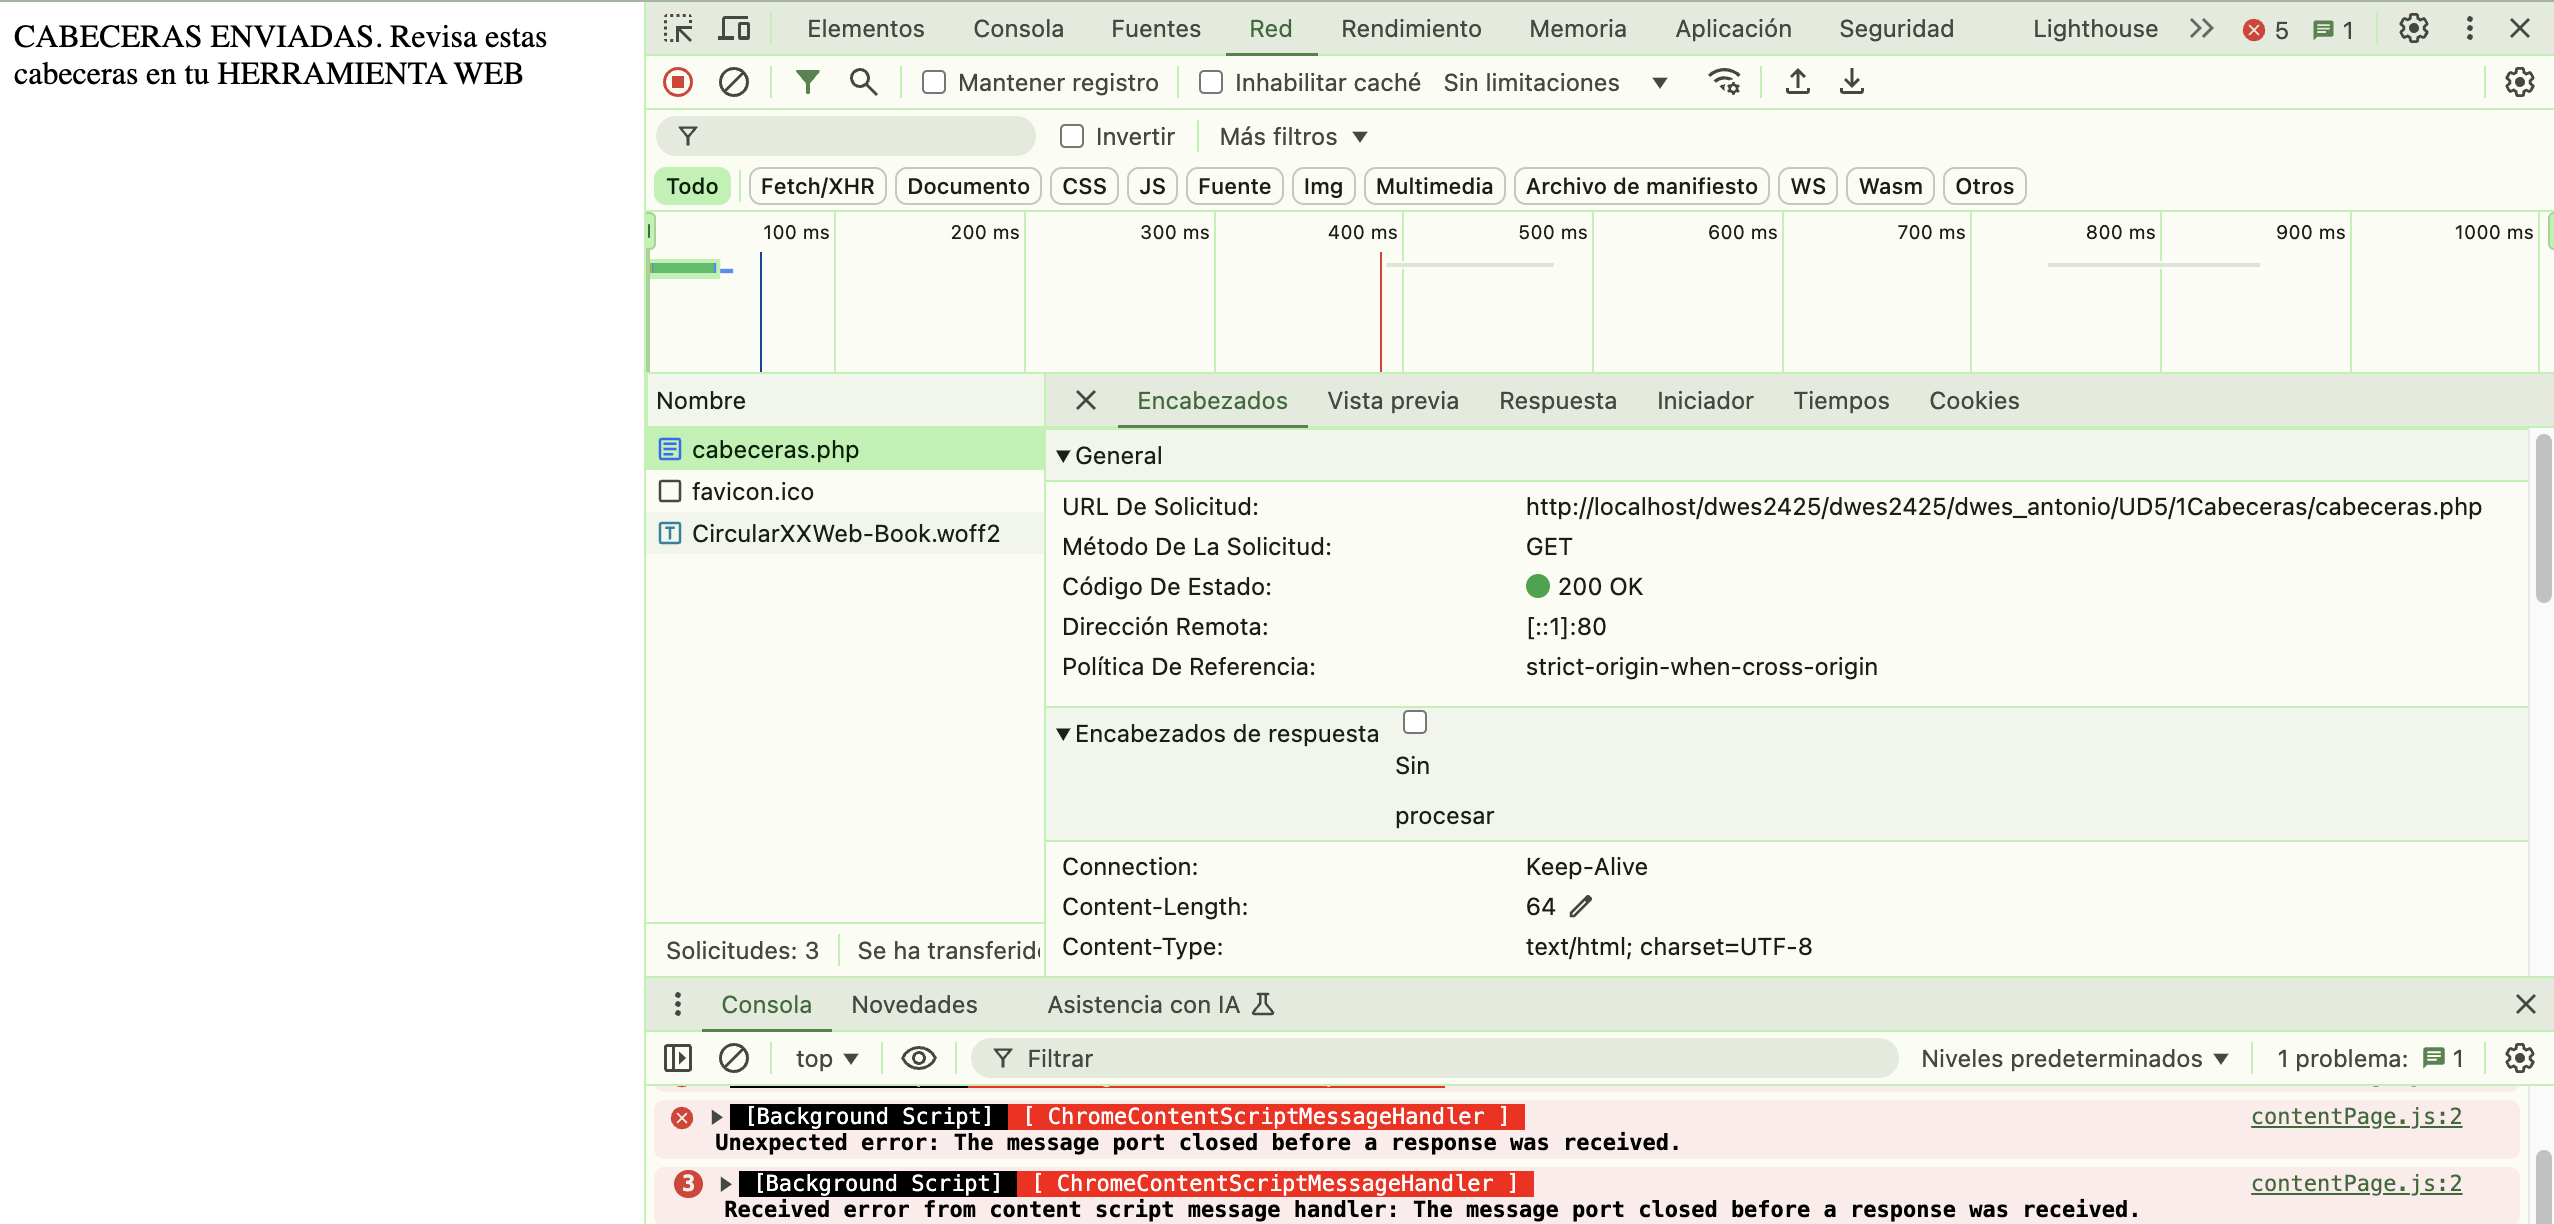Stop recording network log
The width and height of the screenshot is (2554, 1224).
(678, 82)
